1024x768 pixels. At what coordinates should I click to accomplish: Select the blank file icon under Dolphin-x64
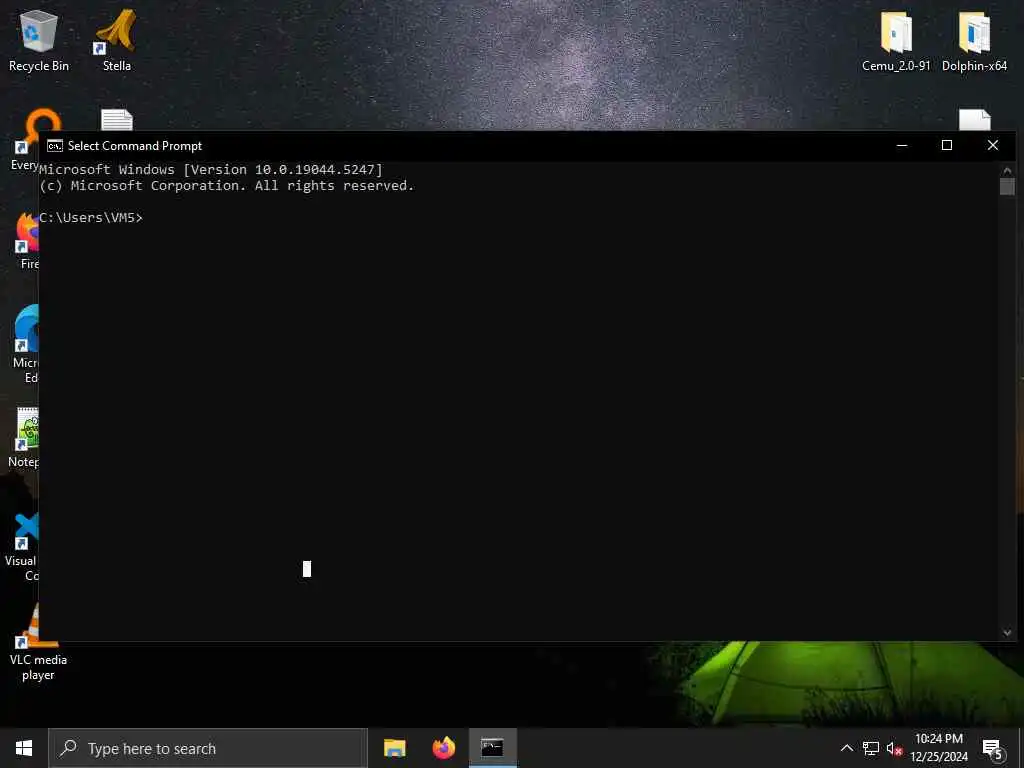974,120
